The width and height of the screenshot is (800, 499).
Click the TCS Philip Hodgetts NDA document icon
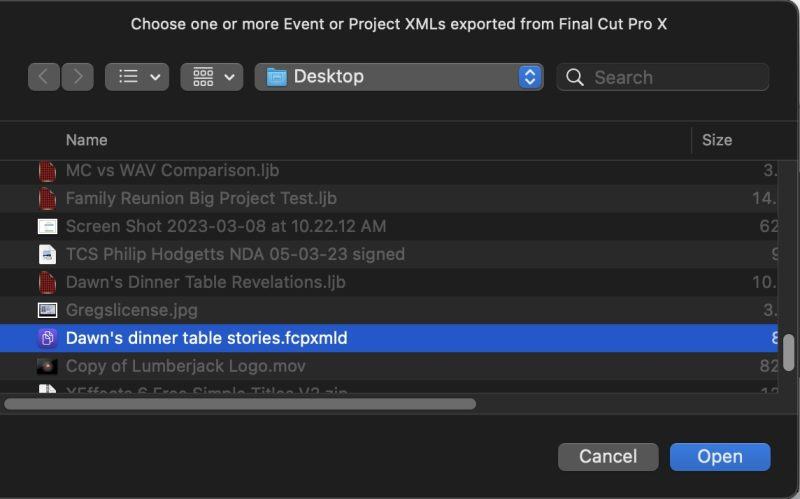[x=47, y=254]
